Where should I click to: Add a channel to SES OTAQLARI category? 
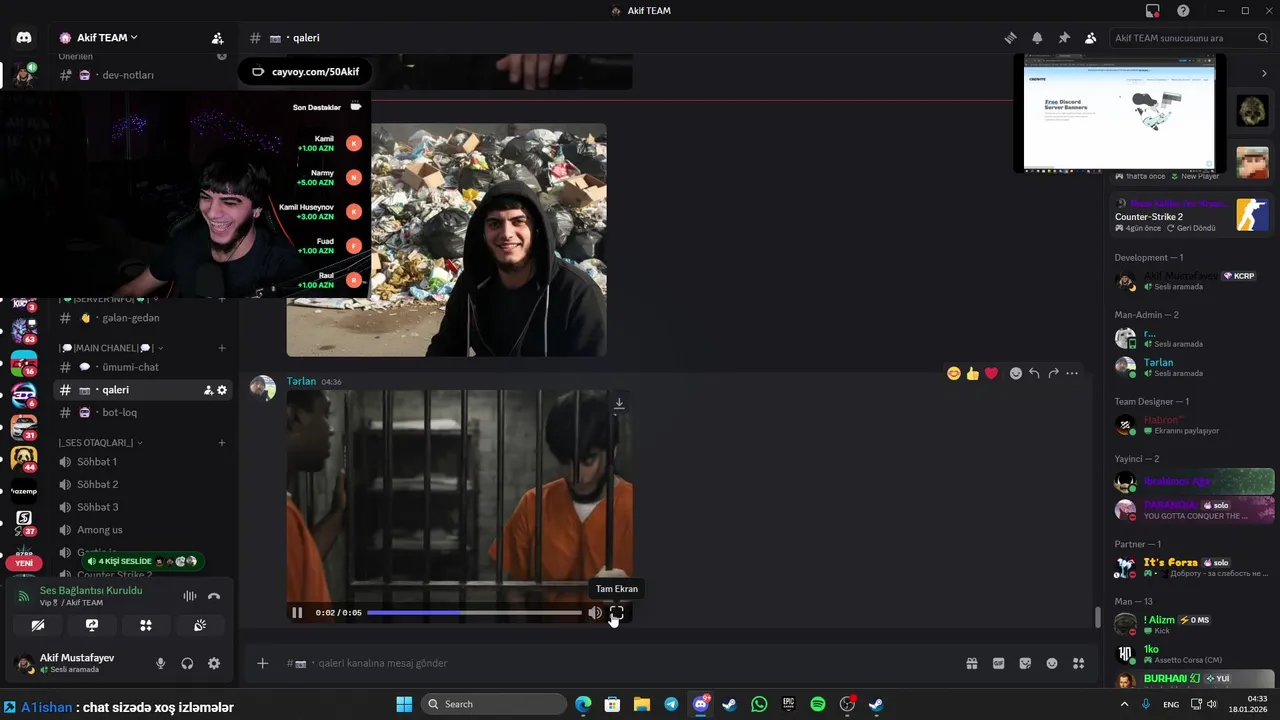pyautogui.click(x=222, y=443)
